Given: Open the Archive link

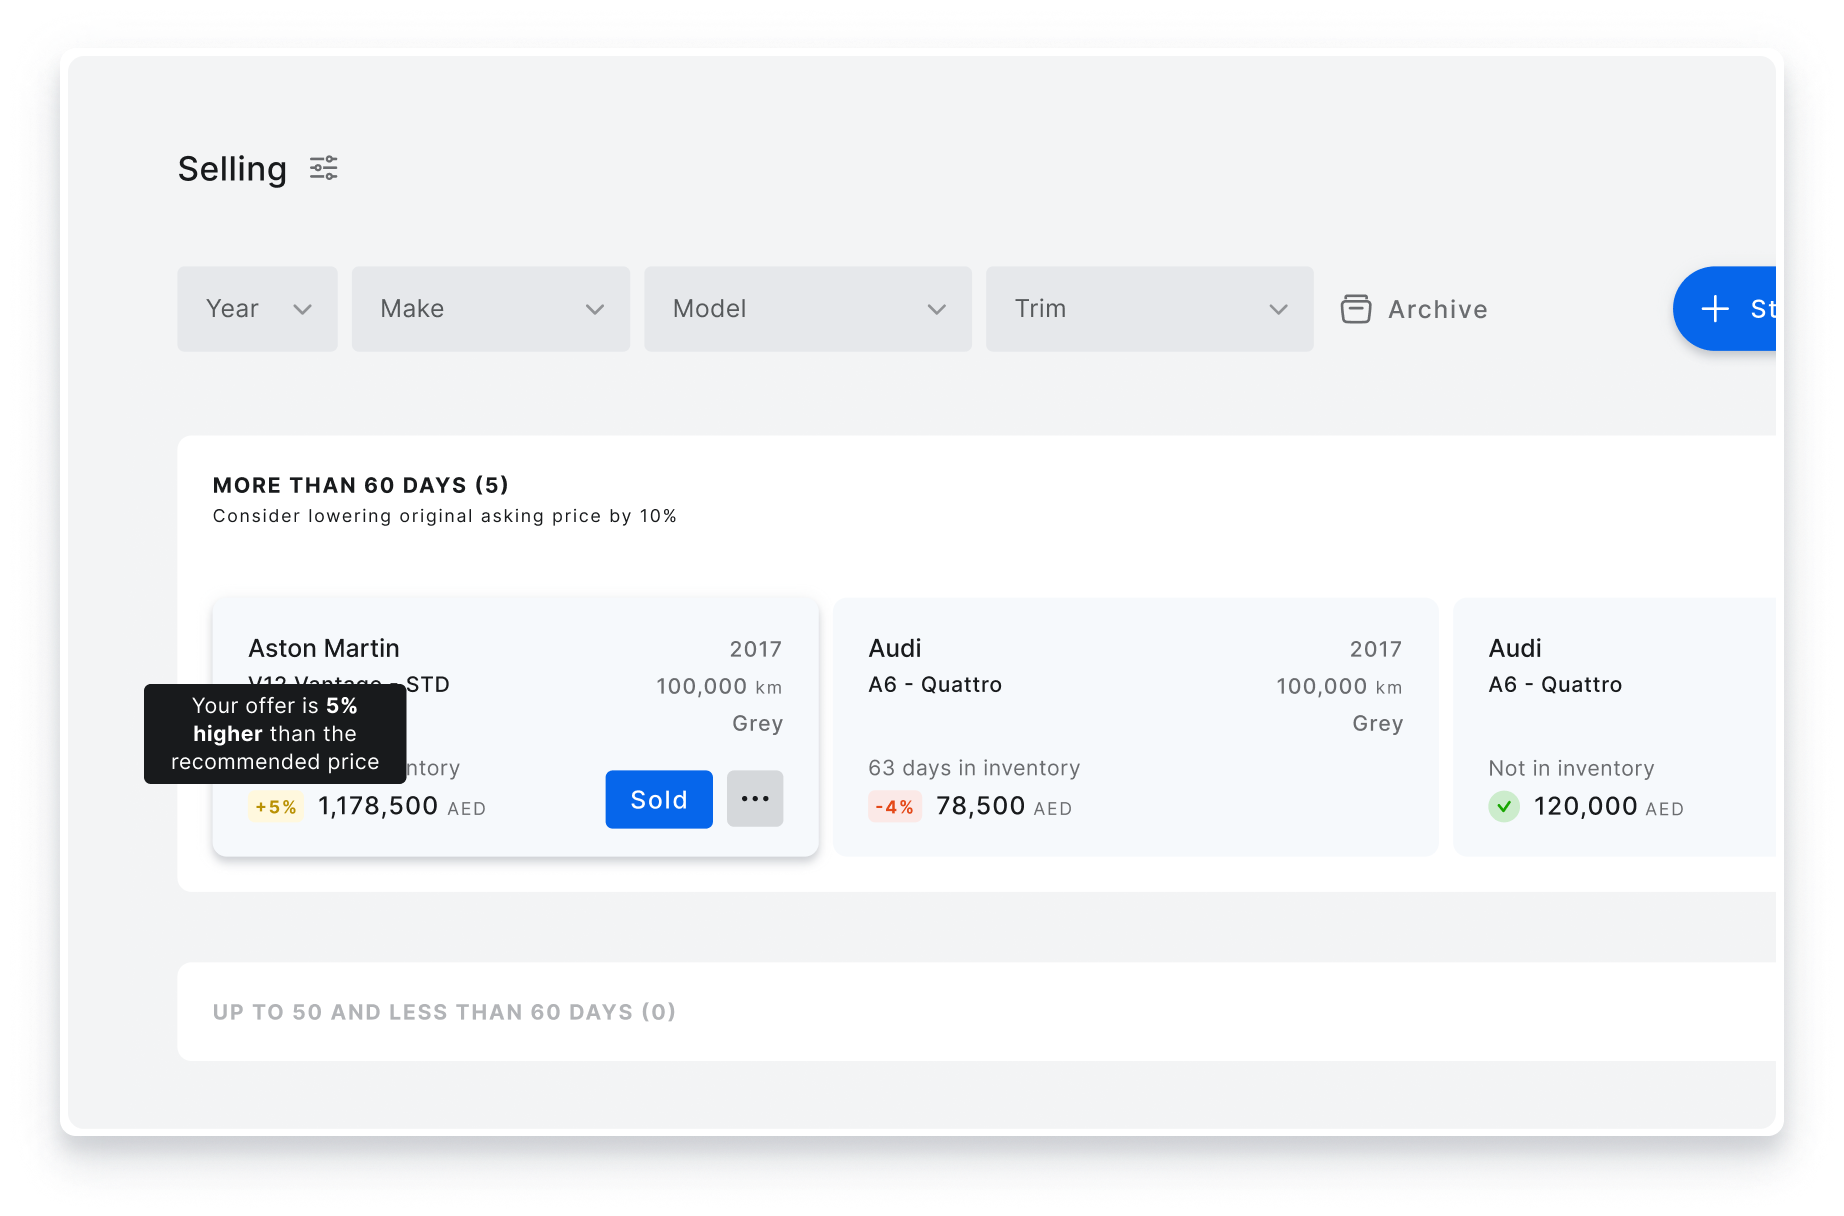Looking at the screenshot, I should point(1414,309).
